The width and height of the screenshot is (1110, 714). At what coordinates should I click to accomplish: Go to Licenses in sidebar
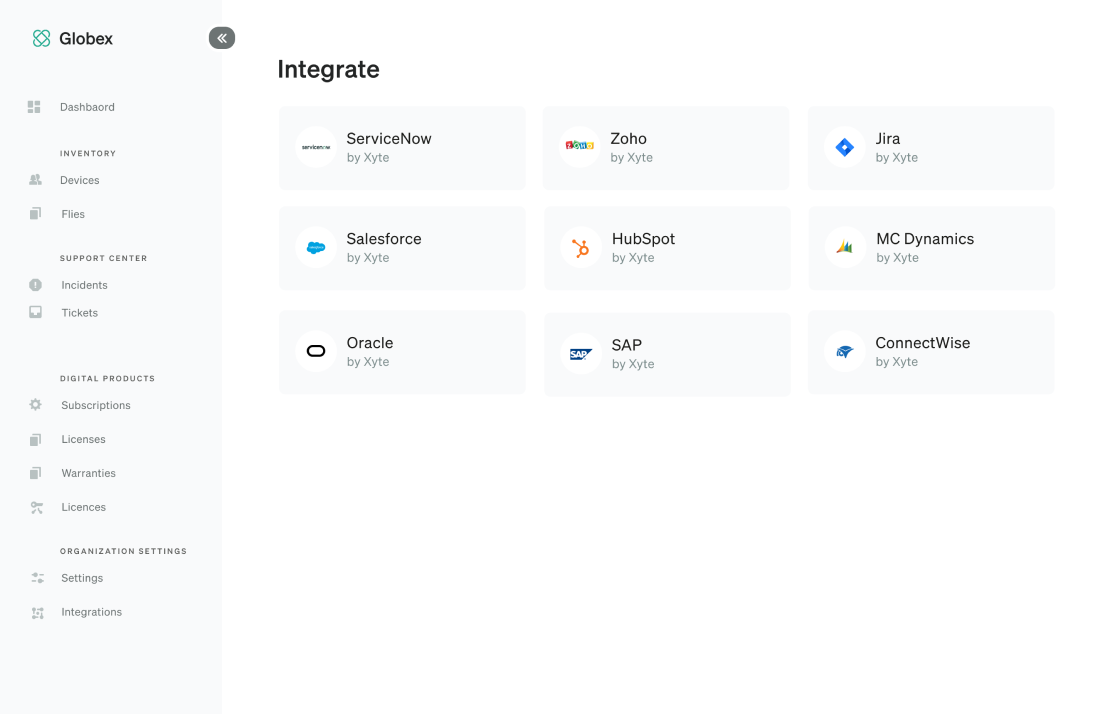(x=83, y=439)
